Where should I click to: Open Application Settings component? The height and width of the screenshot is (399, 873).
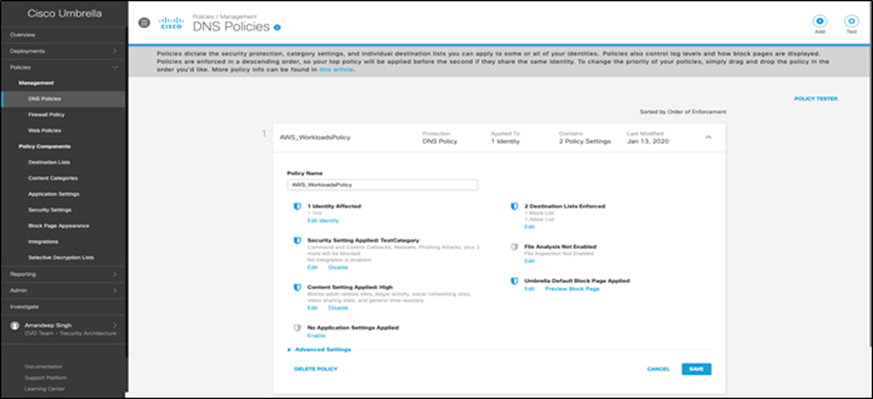[x=53, y=194]
